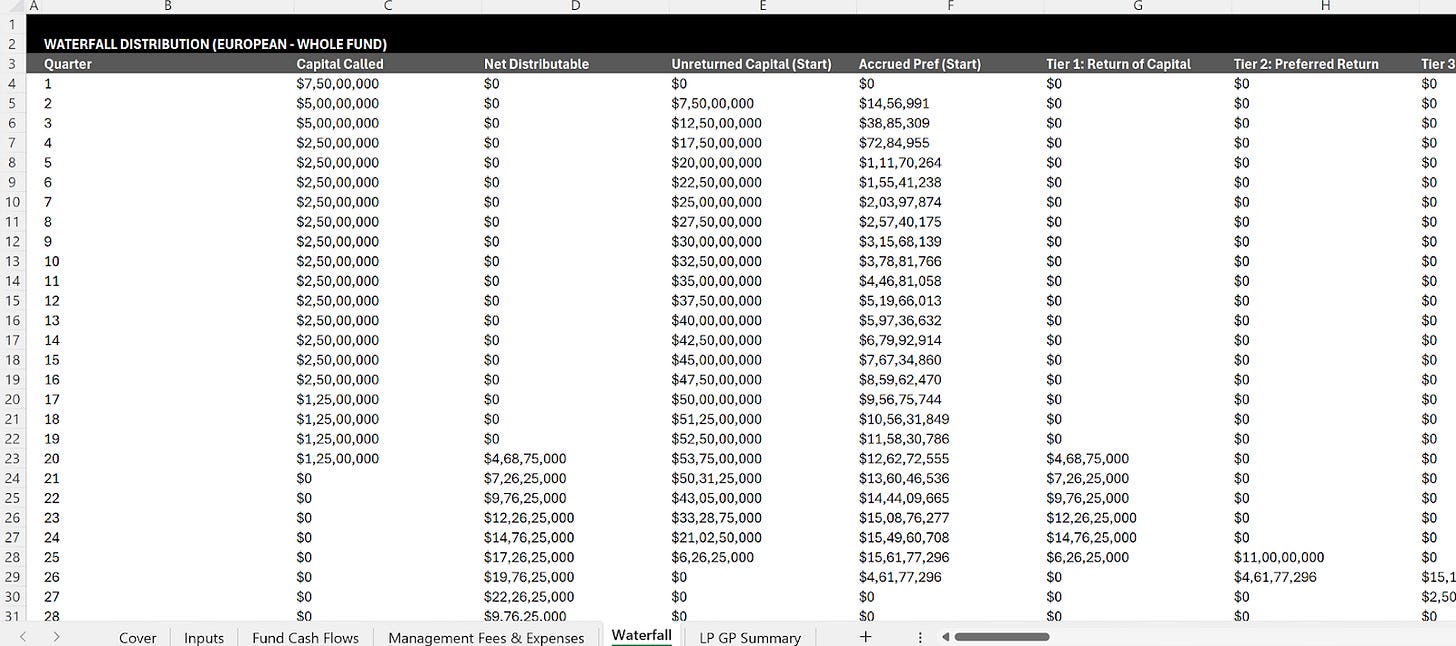
Task: Click Tier 2: Preferred Return heading
Action: [1306, 64]
